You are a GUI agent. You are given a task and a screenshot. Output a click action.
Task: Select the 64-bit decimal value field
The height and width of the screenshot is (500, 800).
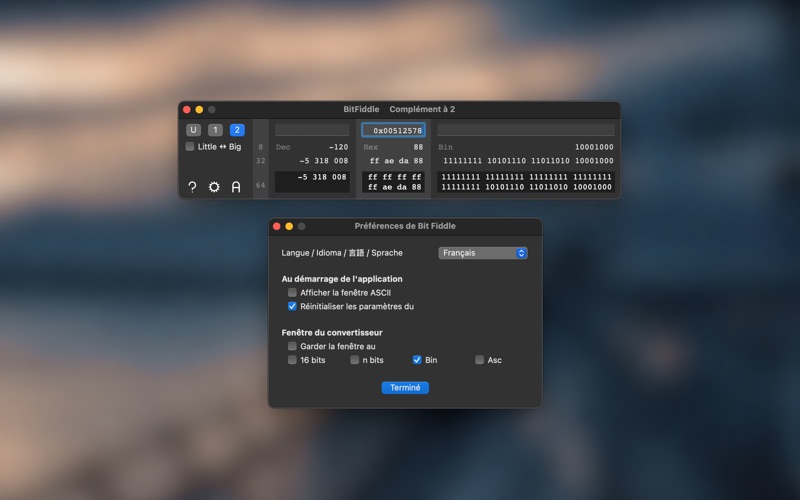pos(312,182)
